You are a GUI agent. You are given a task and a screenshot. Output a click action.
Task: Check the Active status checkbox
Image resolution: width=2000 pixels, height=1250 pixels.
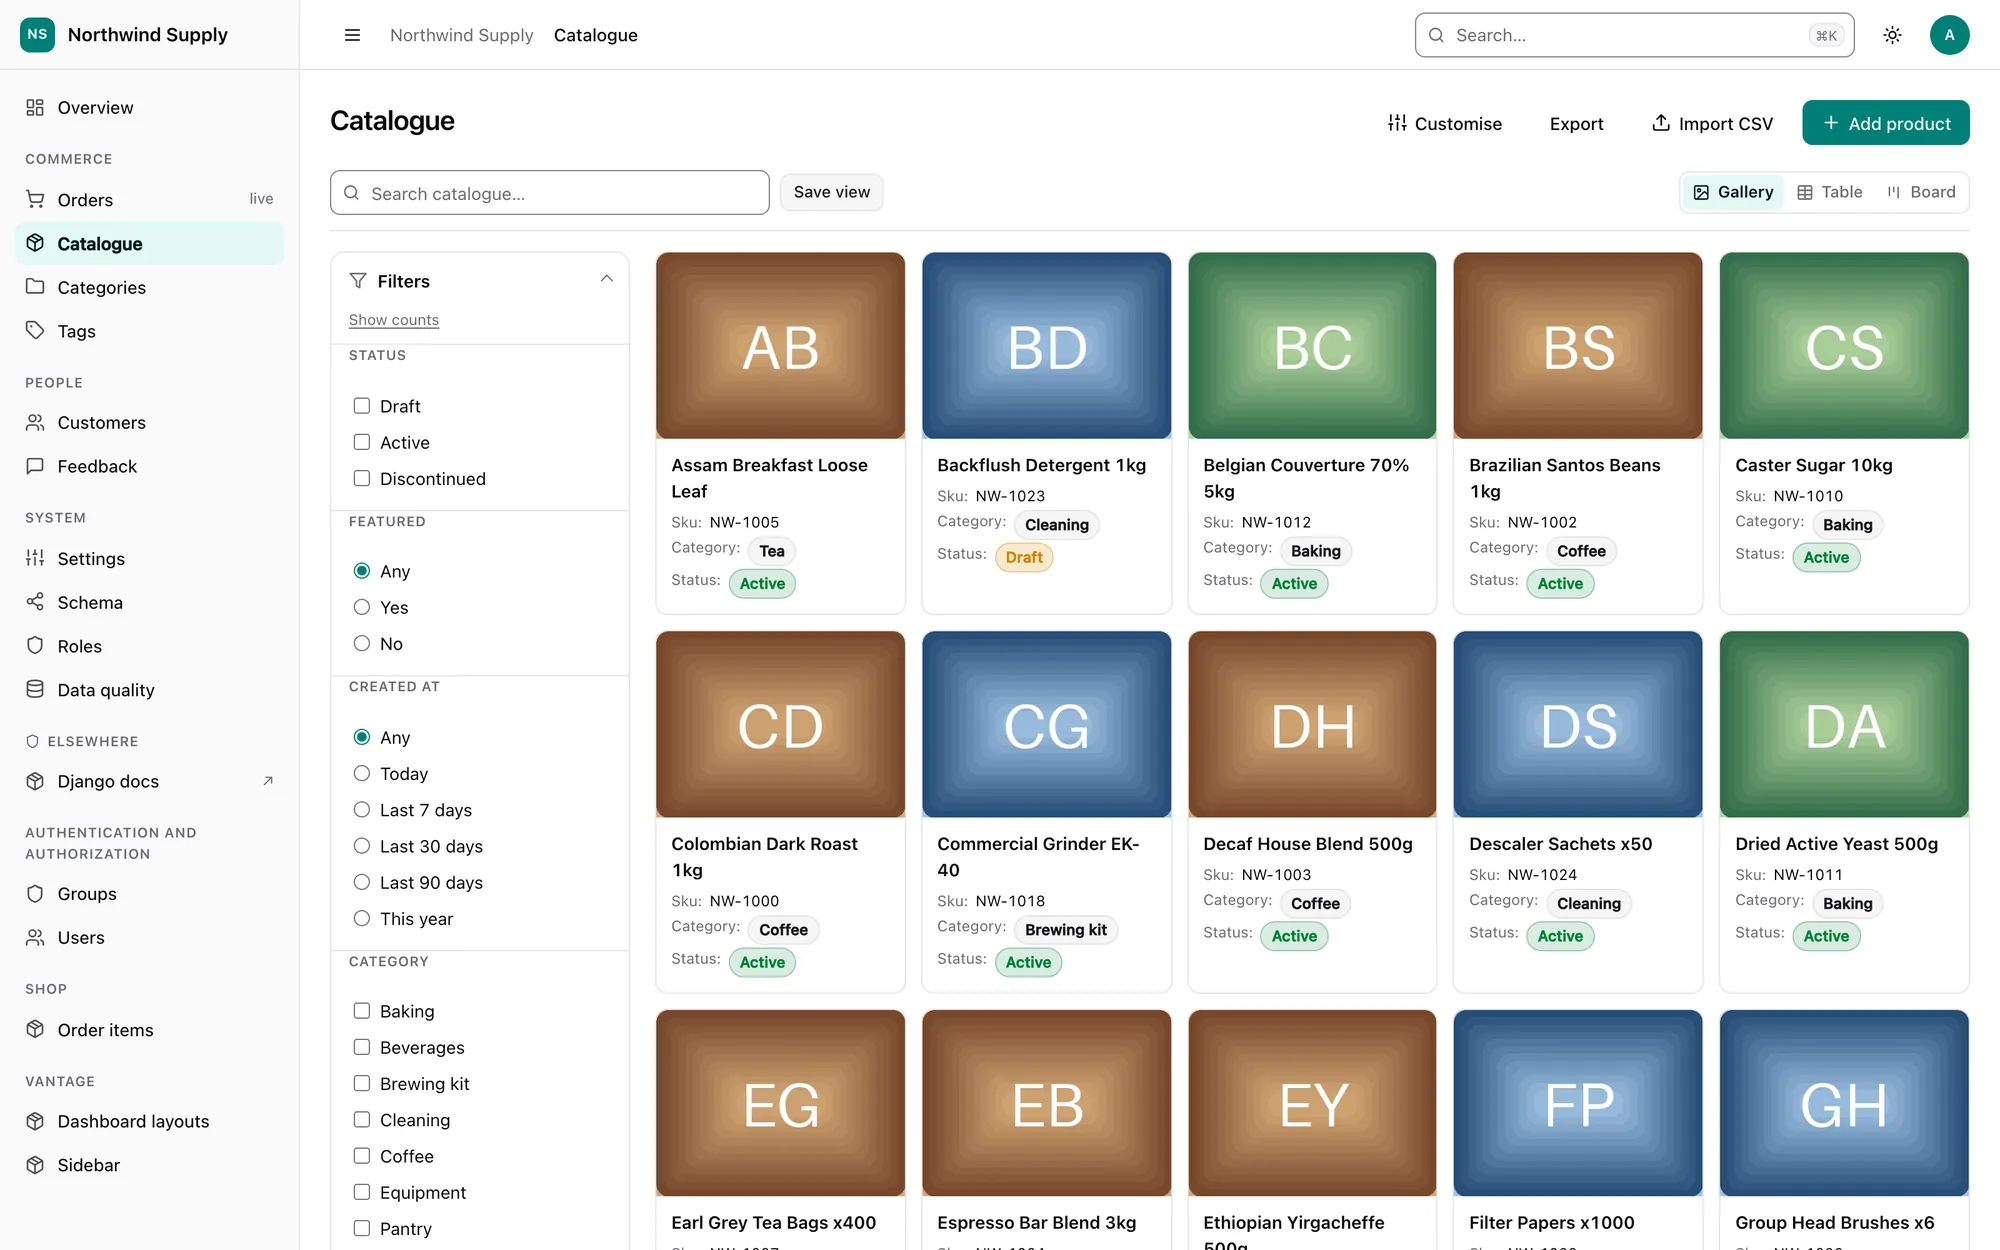pyautogui.click(x=362, y=442)
